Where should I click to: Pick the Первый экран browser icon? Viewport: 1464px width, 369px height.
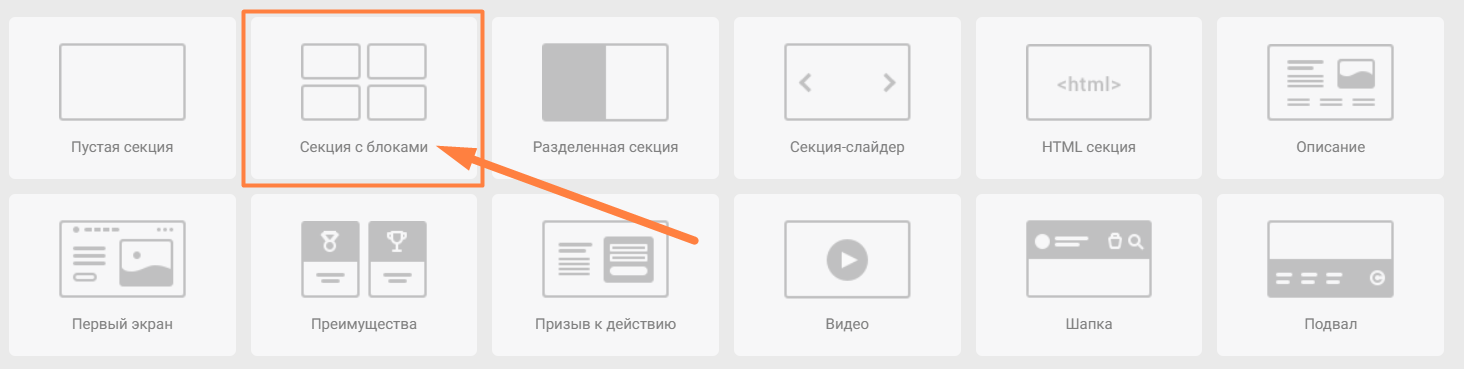pyautogui.click(x=122, y=259)
